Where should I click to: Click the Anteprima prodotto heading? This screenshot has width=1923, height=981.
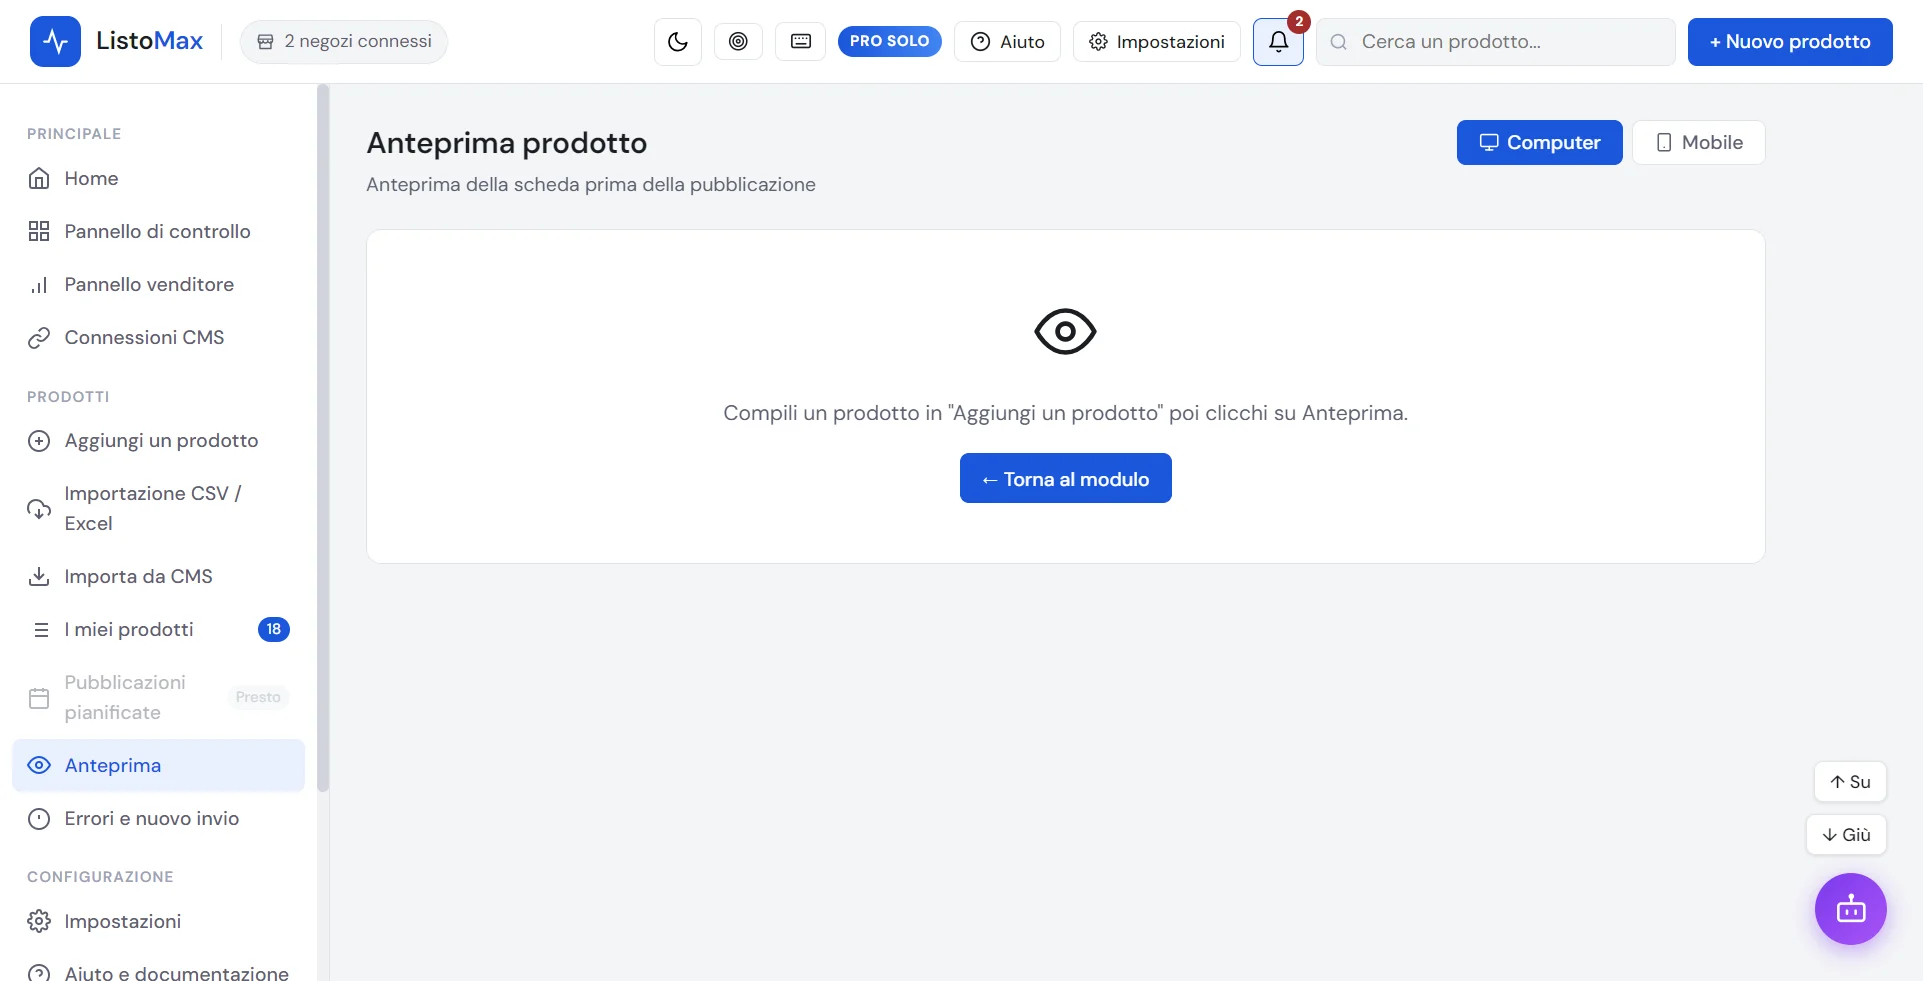[x=506, y=143]
